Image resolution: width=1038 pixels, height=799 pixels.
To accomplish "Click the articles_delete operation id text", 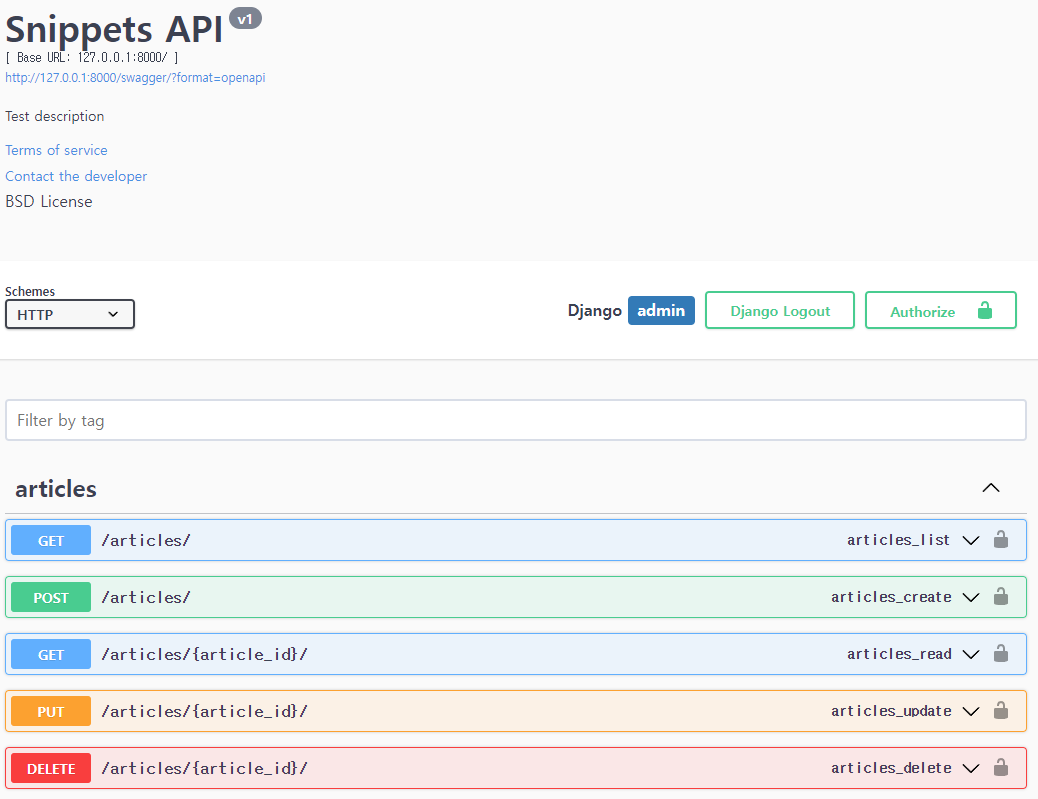I will point(891,768).
